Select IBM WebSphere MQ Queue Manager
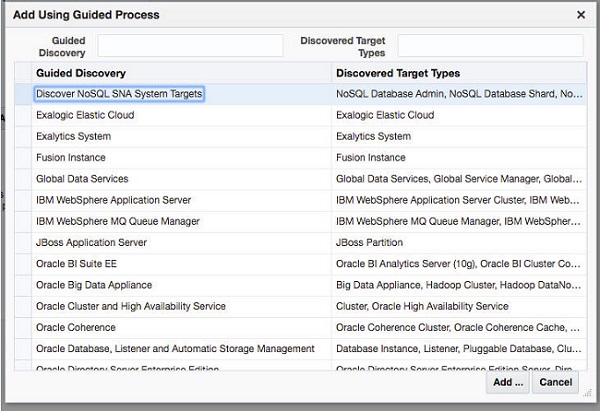 point(118,221)
